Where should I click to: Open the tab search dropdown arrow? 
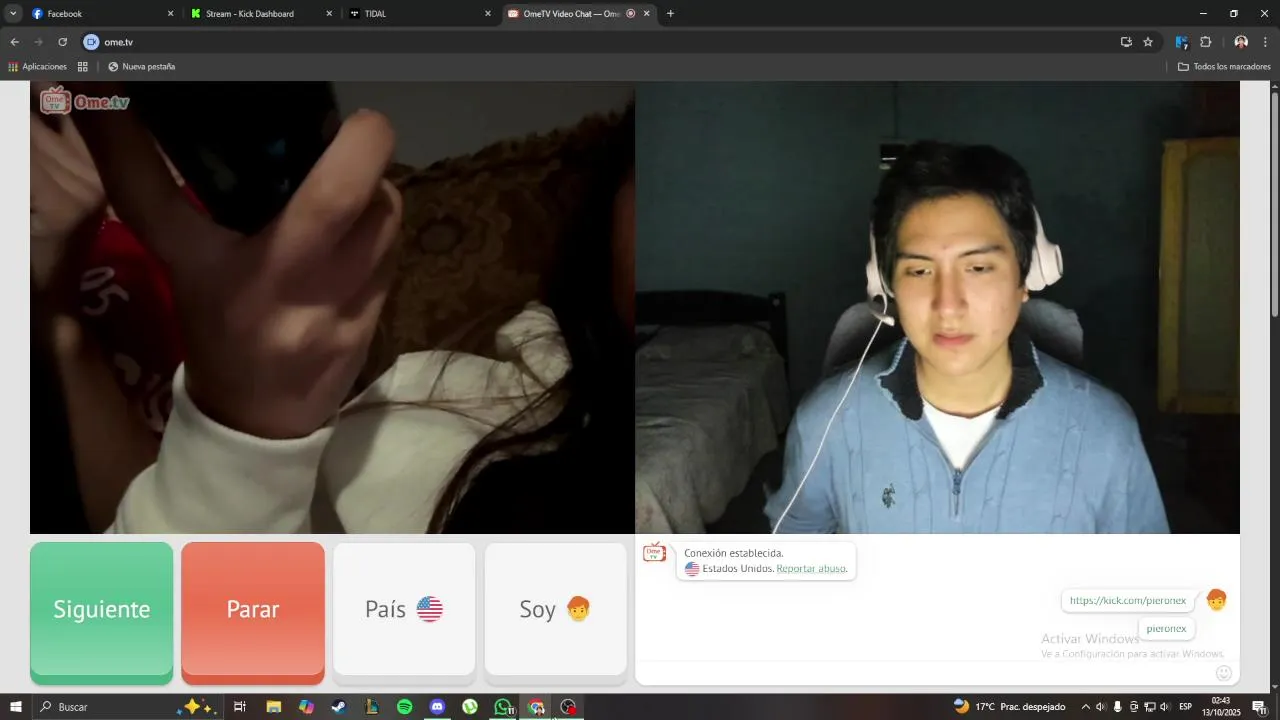13,14
